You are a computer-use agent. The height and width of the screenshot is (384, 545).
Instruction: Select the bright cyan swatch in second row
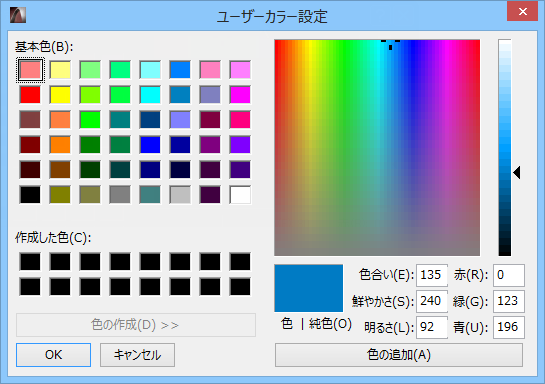point(150,95)
